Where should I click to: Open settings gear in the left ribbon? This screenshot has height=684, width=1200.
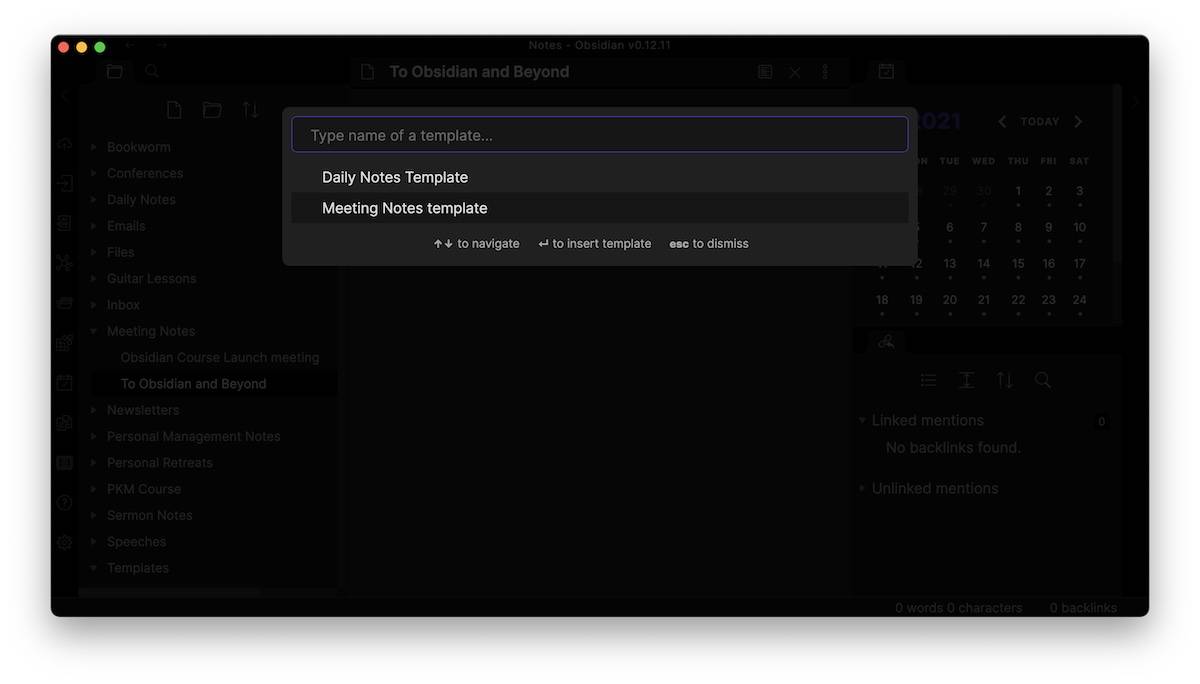(x=64, y=542)
